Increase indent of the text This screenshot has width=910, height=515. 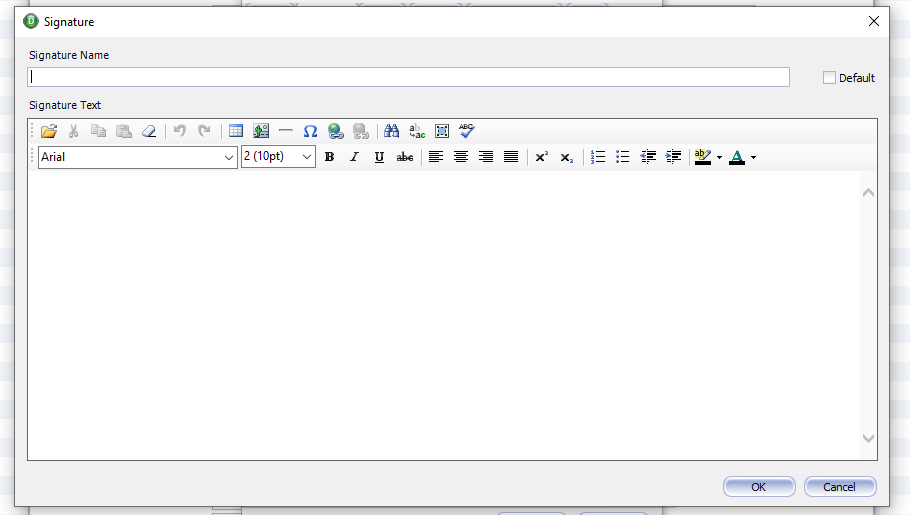673,157
